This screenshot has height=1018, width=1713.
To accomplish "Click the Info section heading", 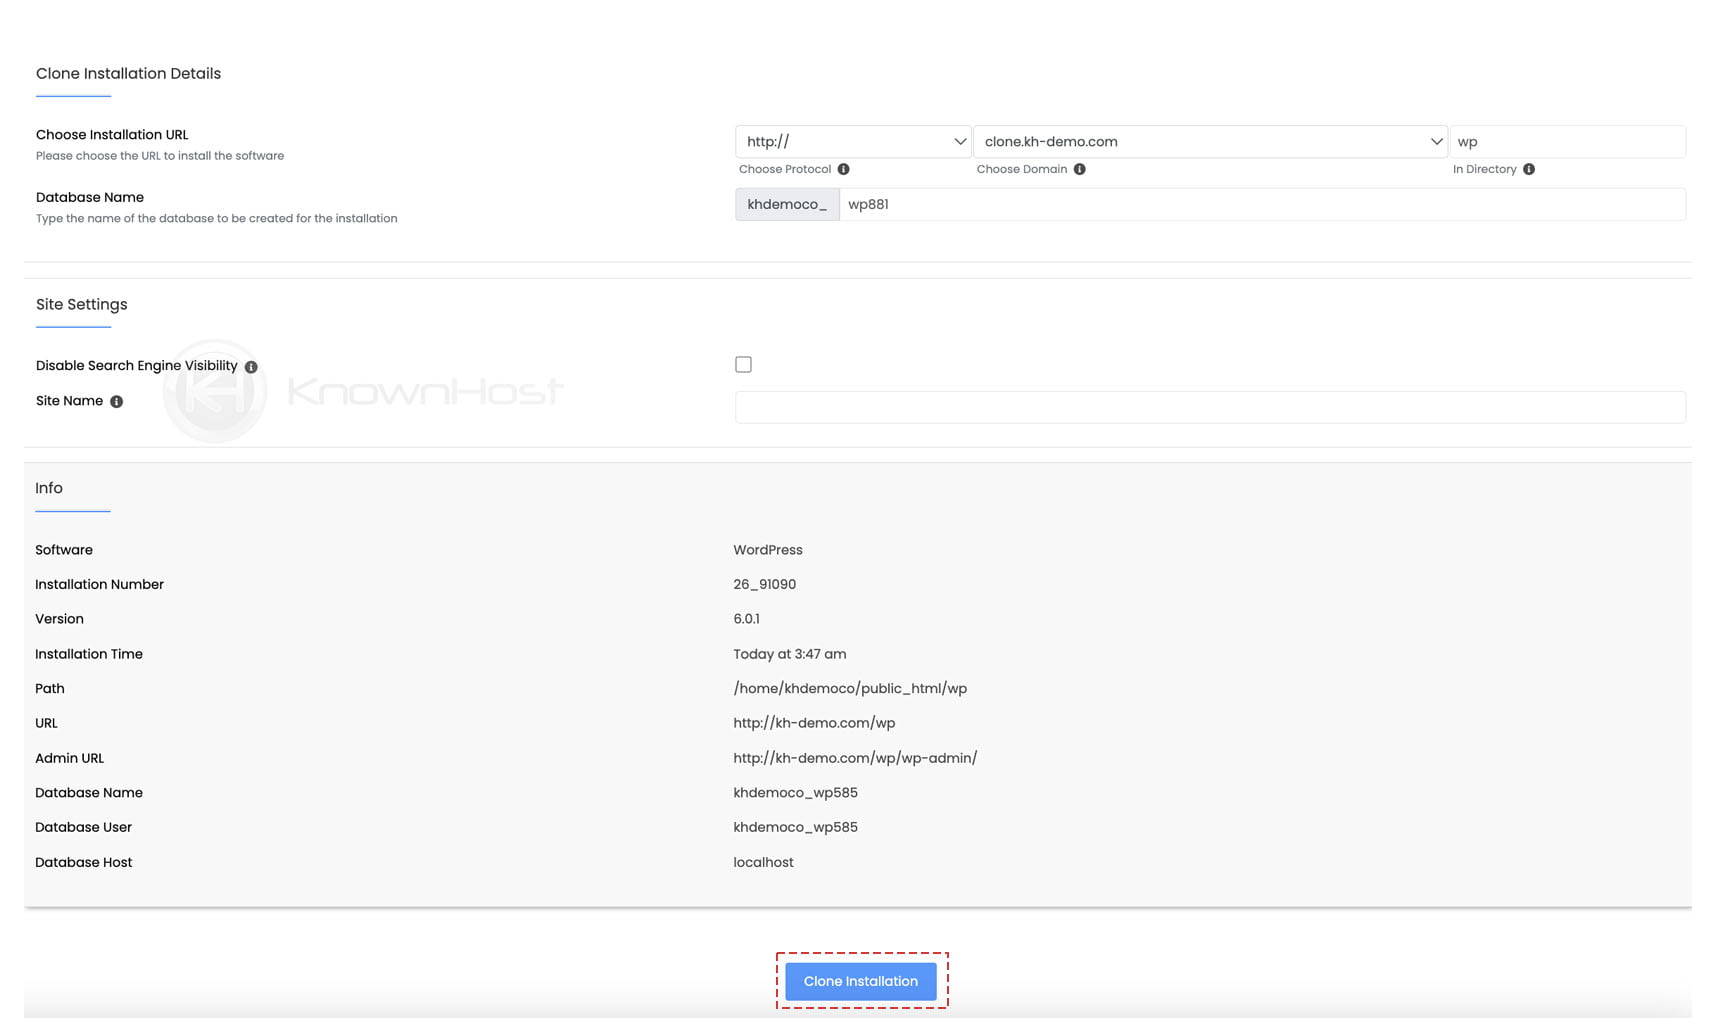I will click(47, 488).
